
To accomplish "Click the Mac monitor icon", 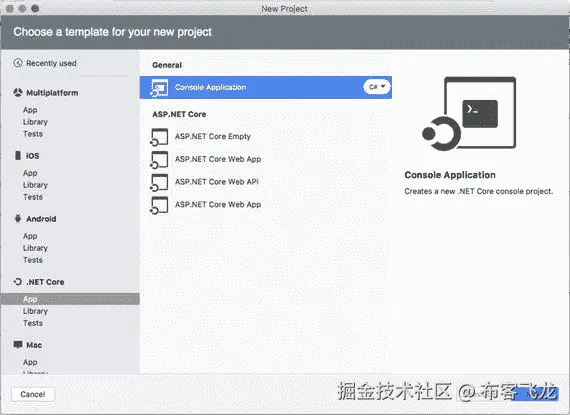I will coord(18,345).
